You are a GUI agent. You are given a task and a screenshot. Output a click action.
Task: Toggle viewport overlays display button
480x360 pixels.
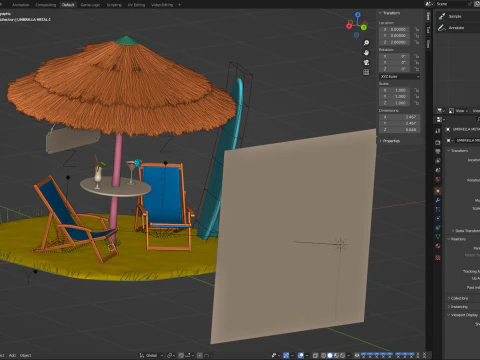pyautogui.click(x=301, y=355)
